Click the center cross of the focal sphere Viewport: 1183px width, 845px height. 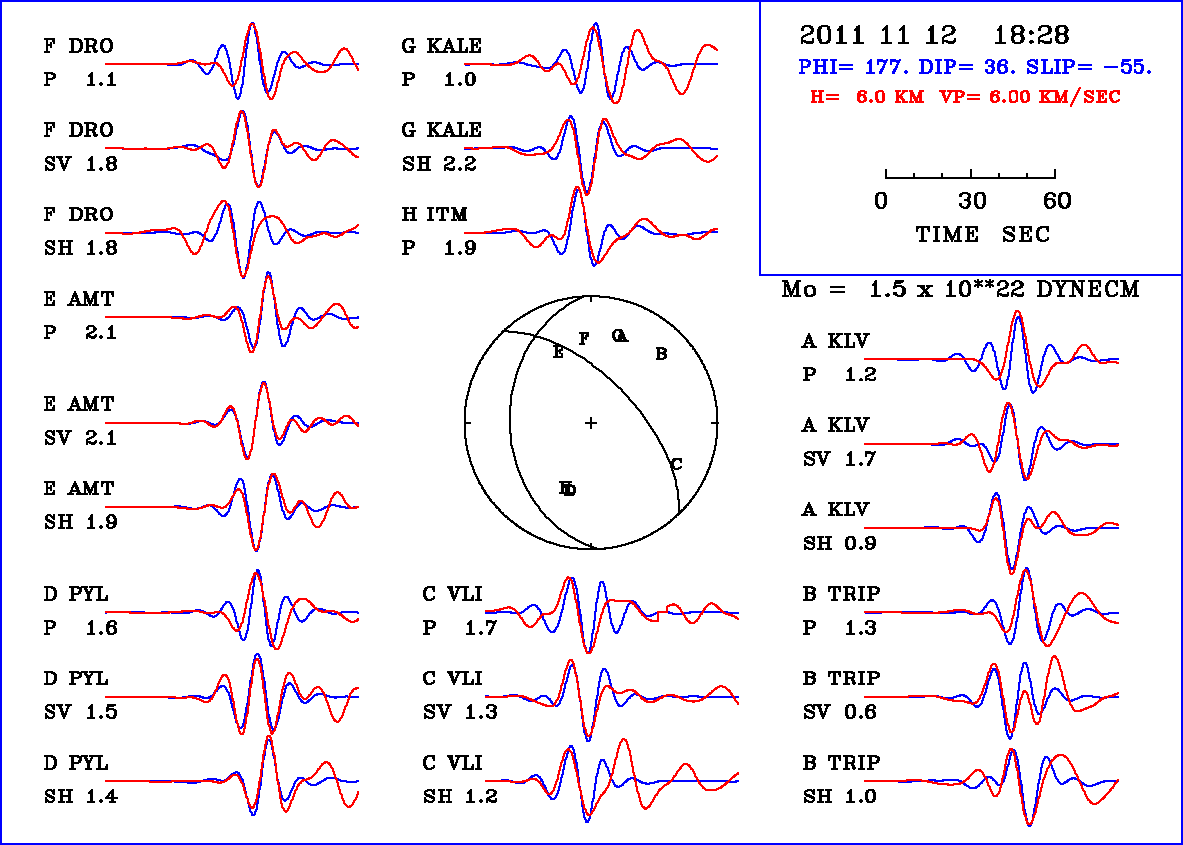click(x=591, y=423)
